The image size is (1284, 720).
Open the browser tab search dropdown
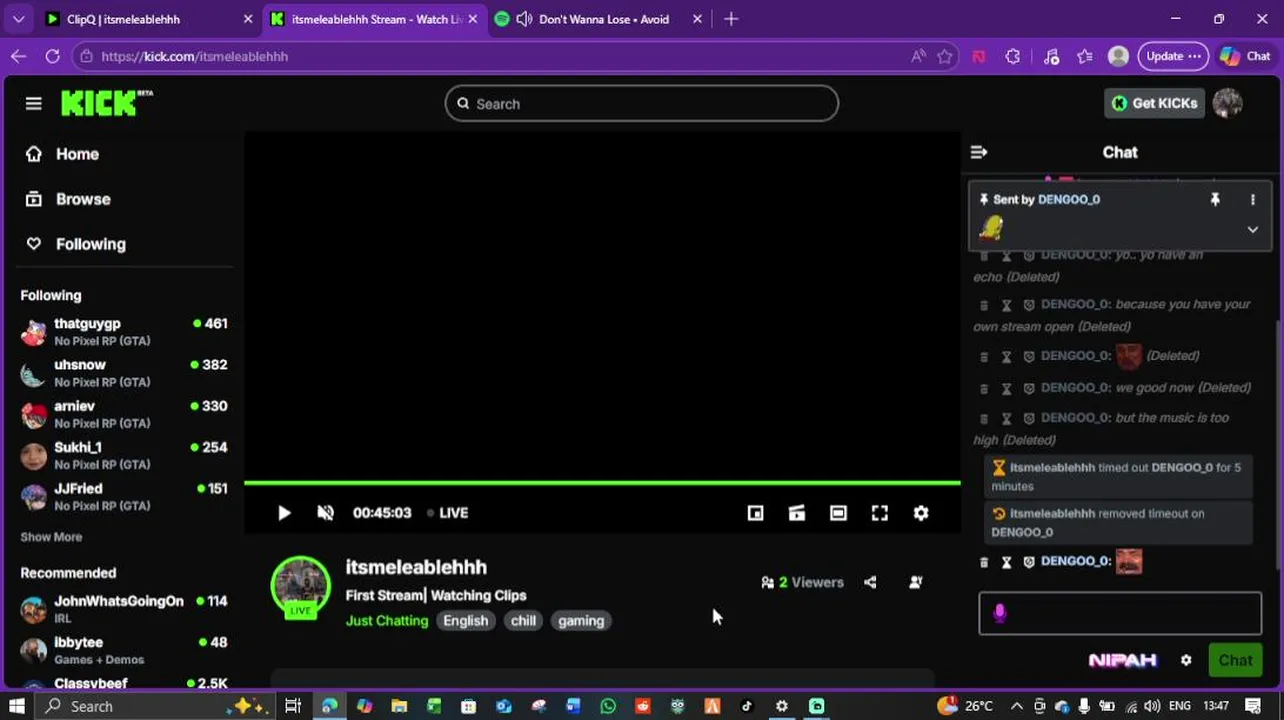point(18,19)
